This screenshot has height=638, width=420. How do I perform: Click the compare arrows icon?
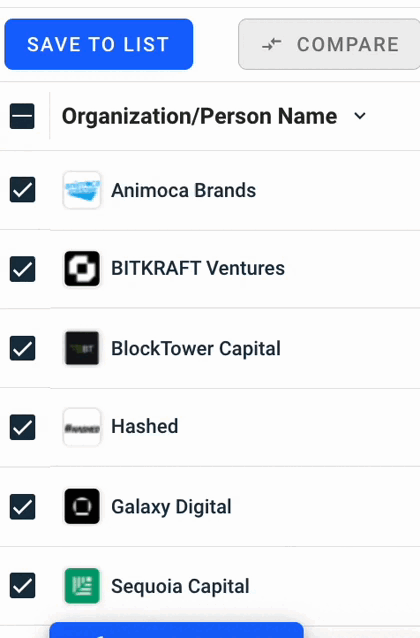(x=272, y=44)
